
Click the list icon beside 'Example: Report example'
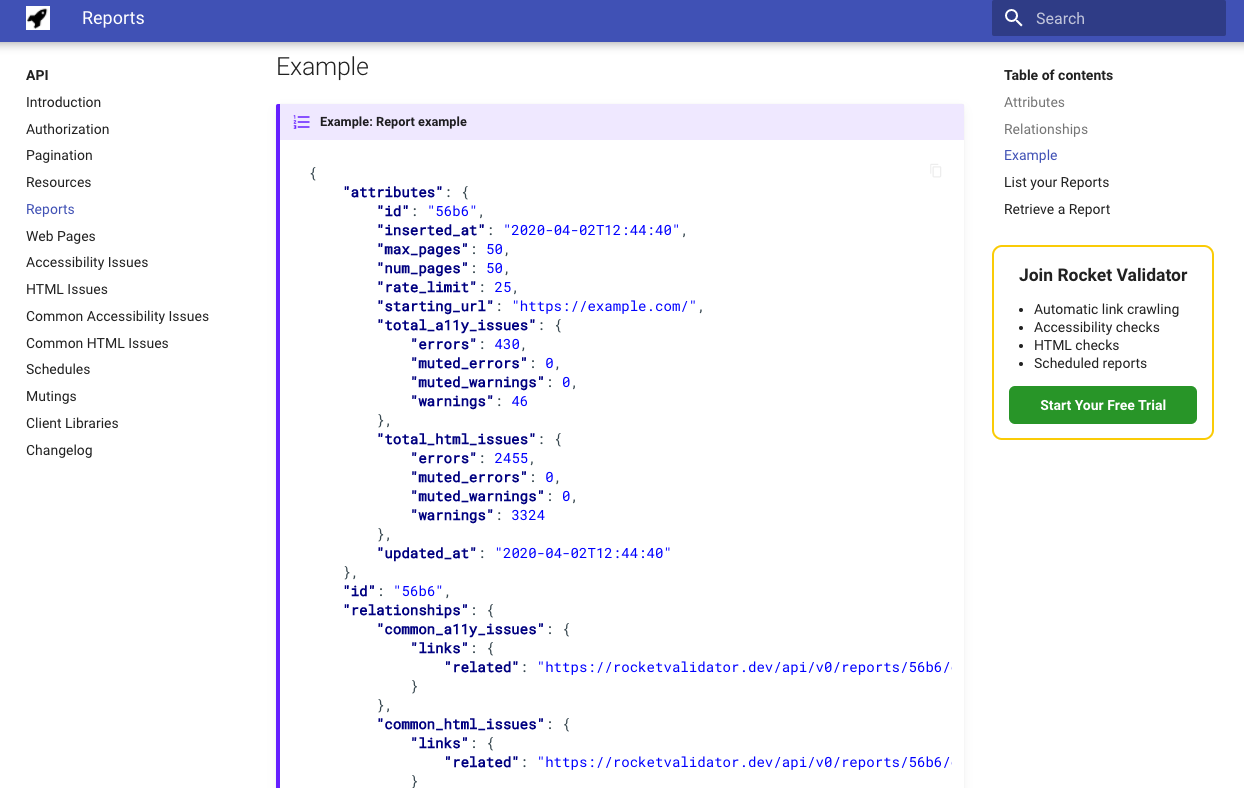pyautogui.click(x=301, y=121)
